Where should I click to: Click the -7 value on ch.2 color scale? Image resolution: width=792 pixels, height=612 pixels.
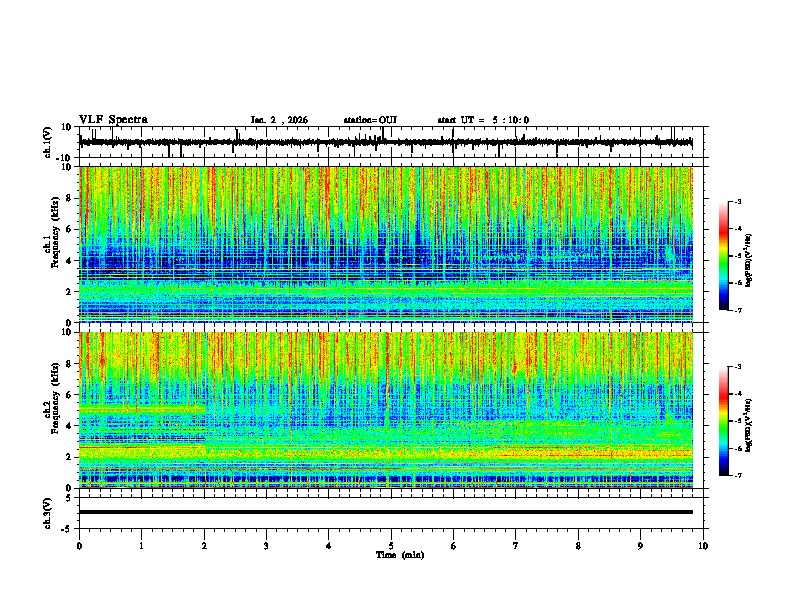pos(737,476)
